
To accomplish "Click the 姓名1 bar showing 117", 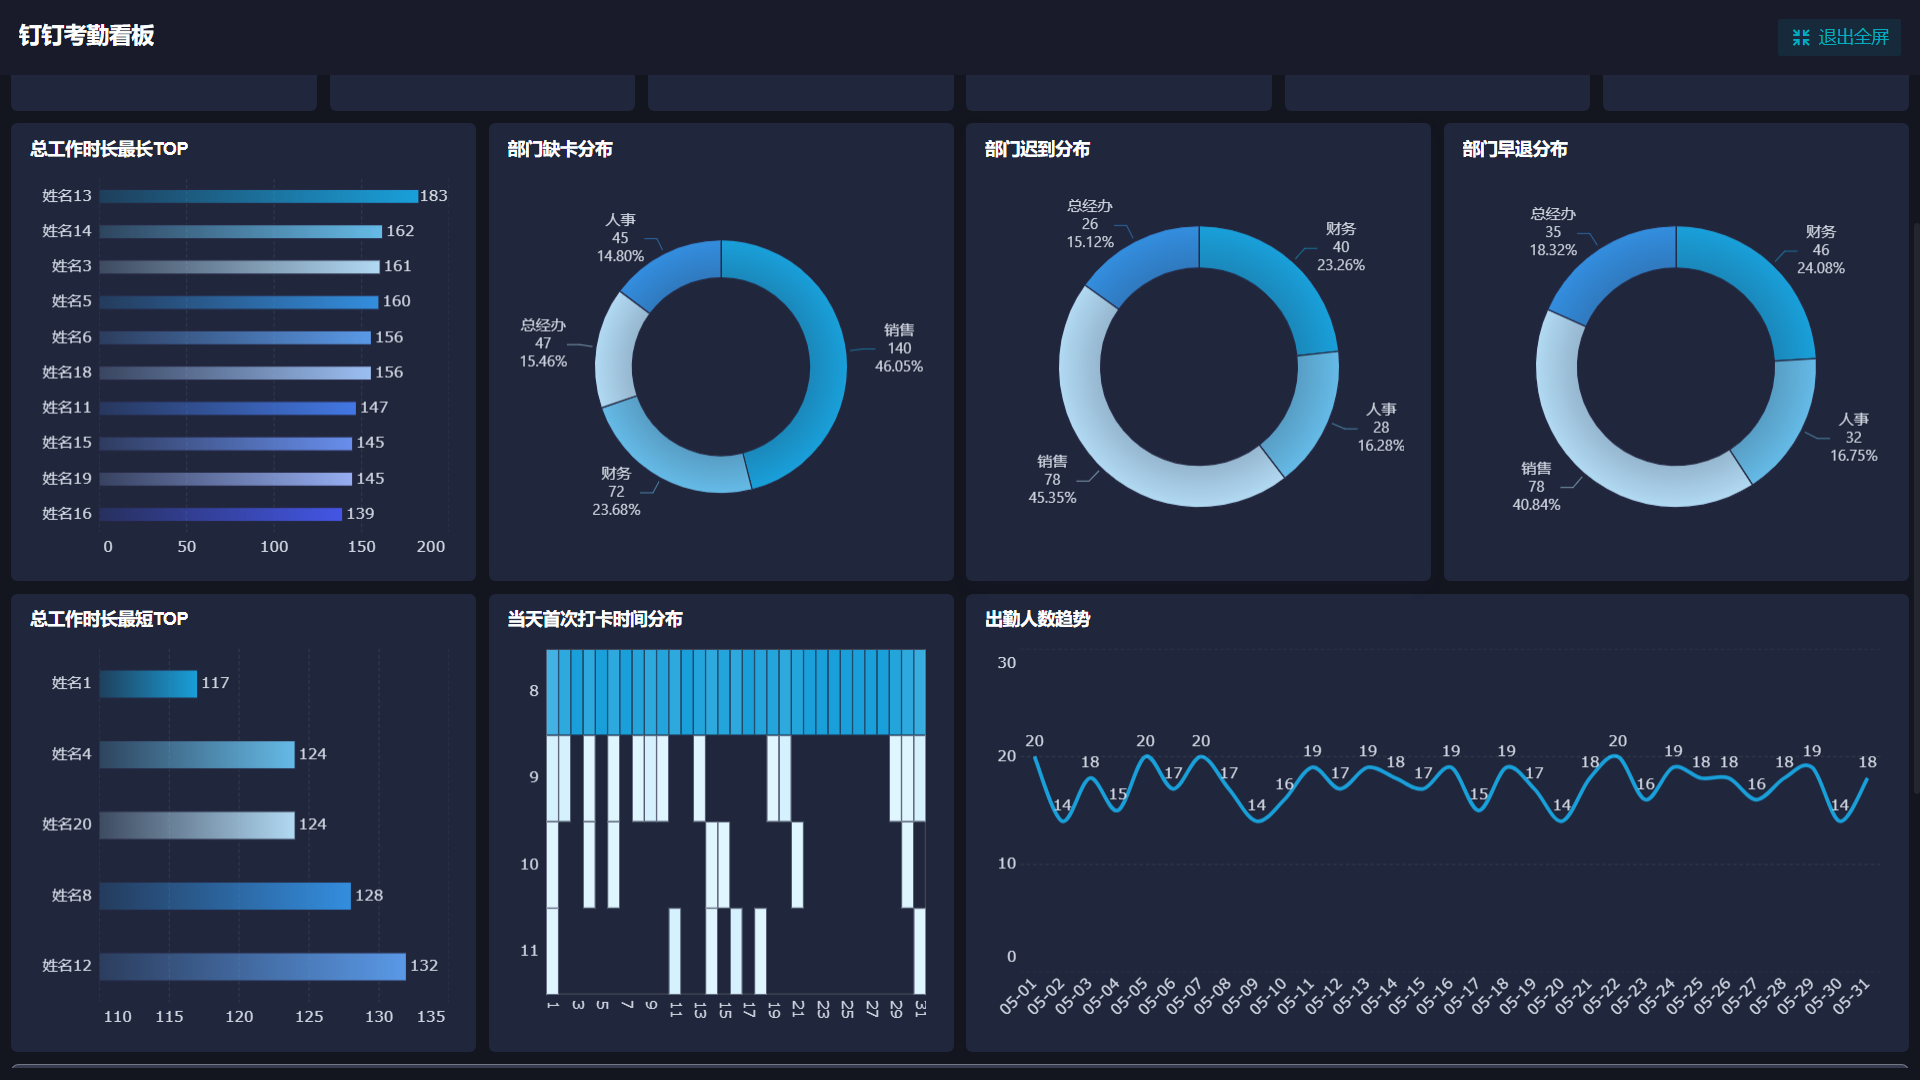I will click(148, 683).
